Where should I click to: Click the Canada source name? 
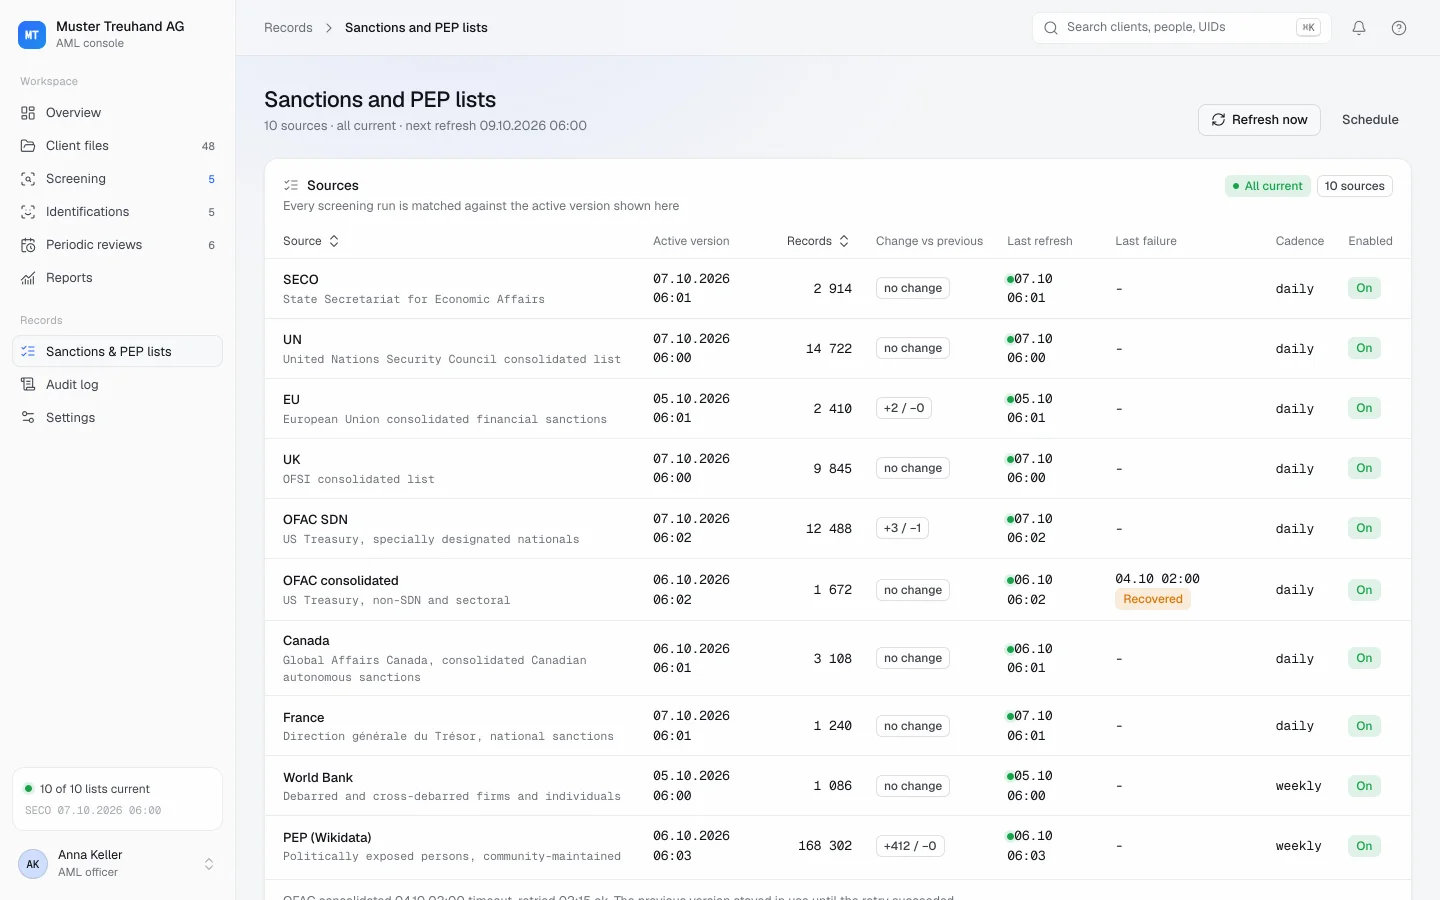(x=306, y=641)
